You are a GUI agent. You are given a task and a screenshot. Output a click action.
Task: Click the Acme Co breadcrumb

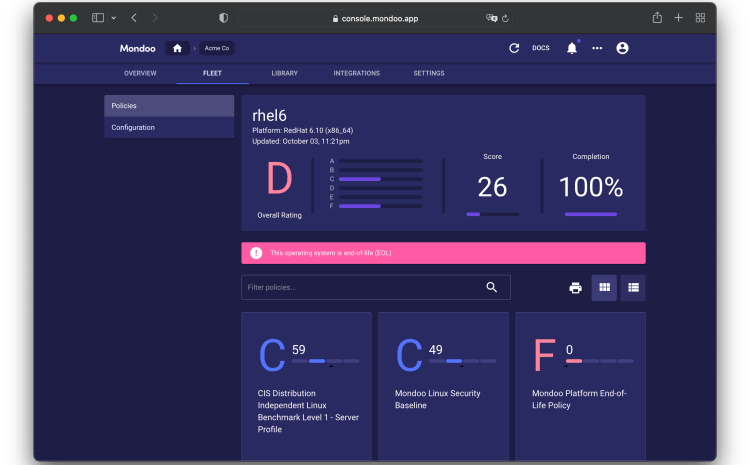(217, 48)
